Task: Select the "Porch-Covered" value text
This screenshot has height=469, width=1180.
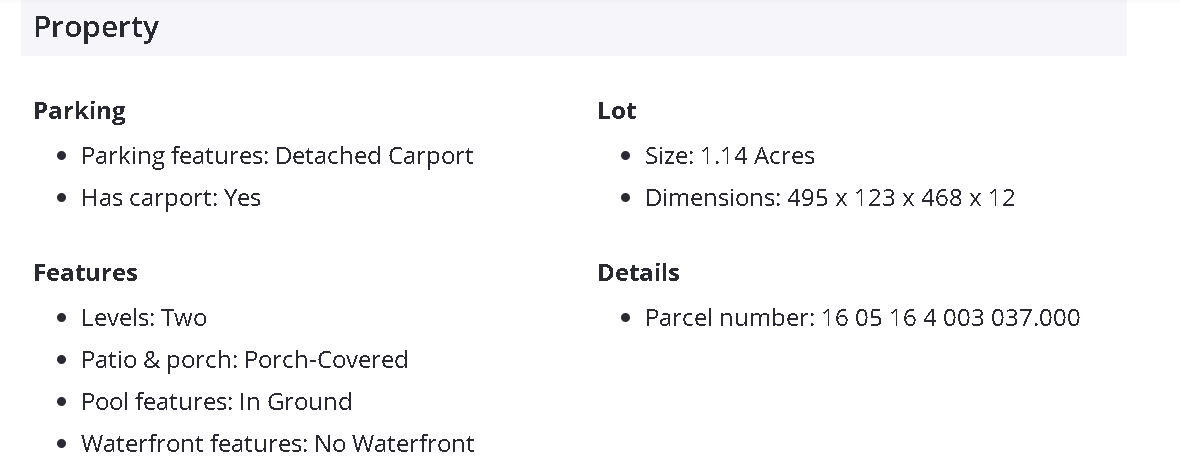Action: 326,360
